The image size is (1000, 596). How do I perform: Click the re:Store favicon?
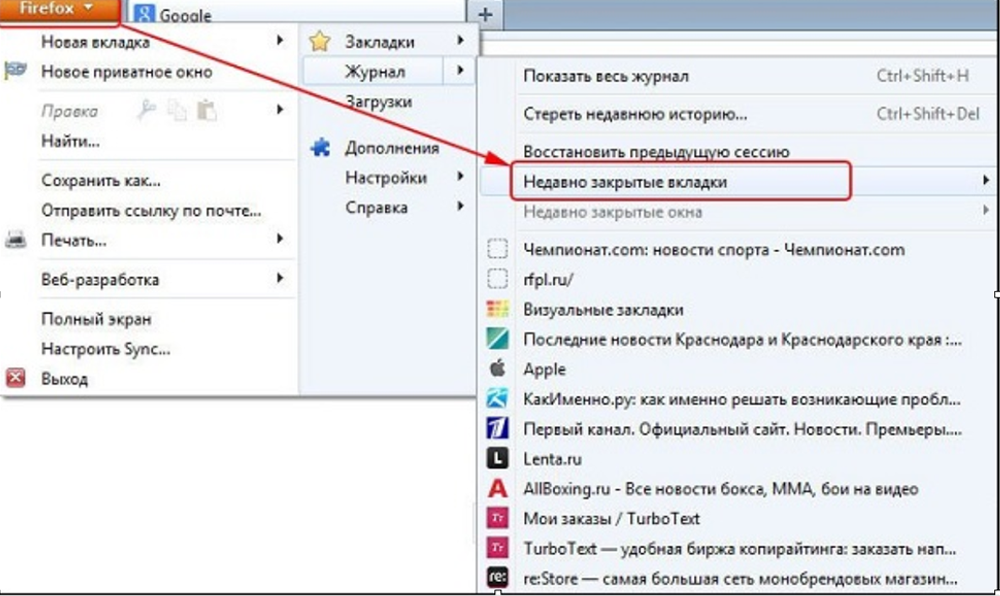pos(497,578)
